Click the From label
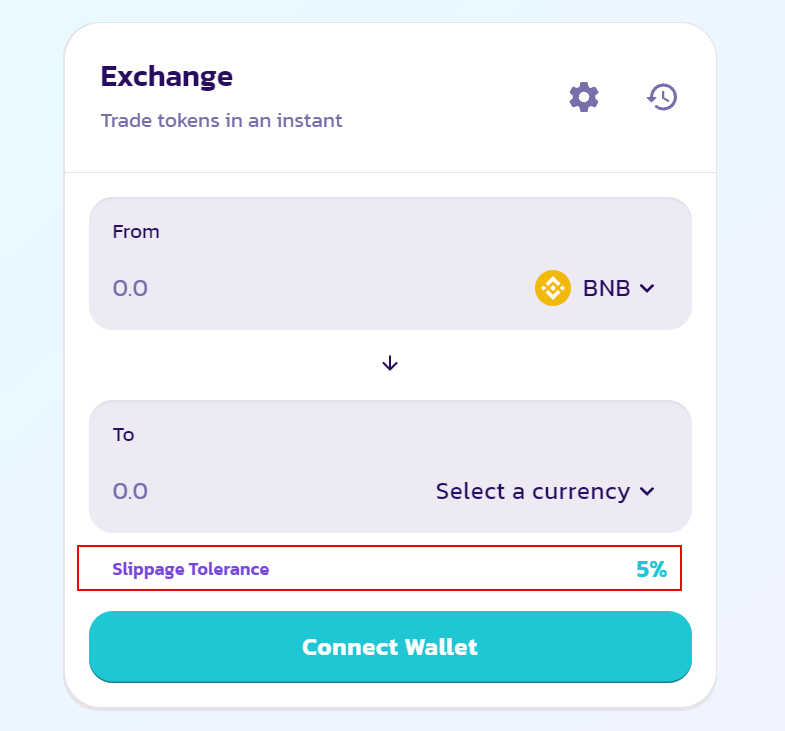This screenshot has height=731, width=785. pyautogui.click(x=136, y=232)
